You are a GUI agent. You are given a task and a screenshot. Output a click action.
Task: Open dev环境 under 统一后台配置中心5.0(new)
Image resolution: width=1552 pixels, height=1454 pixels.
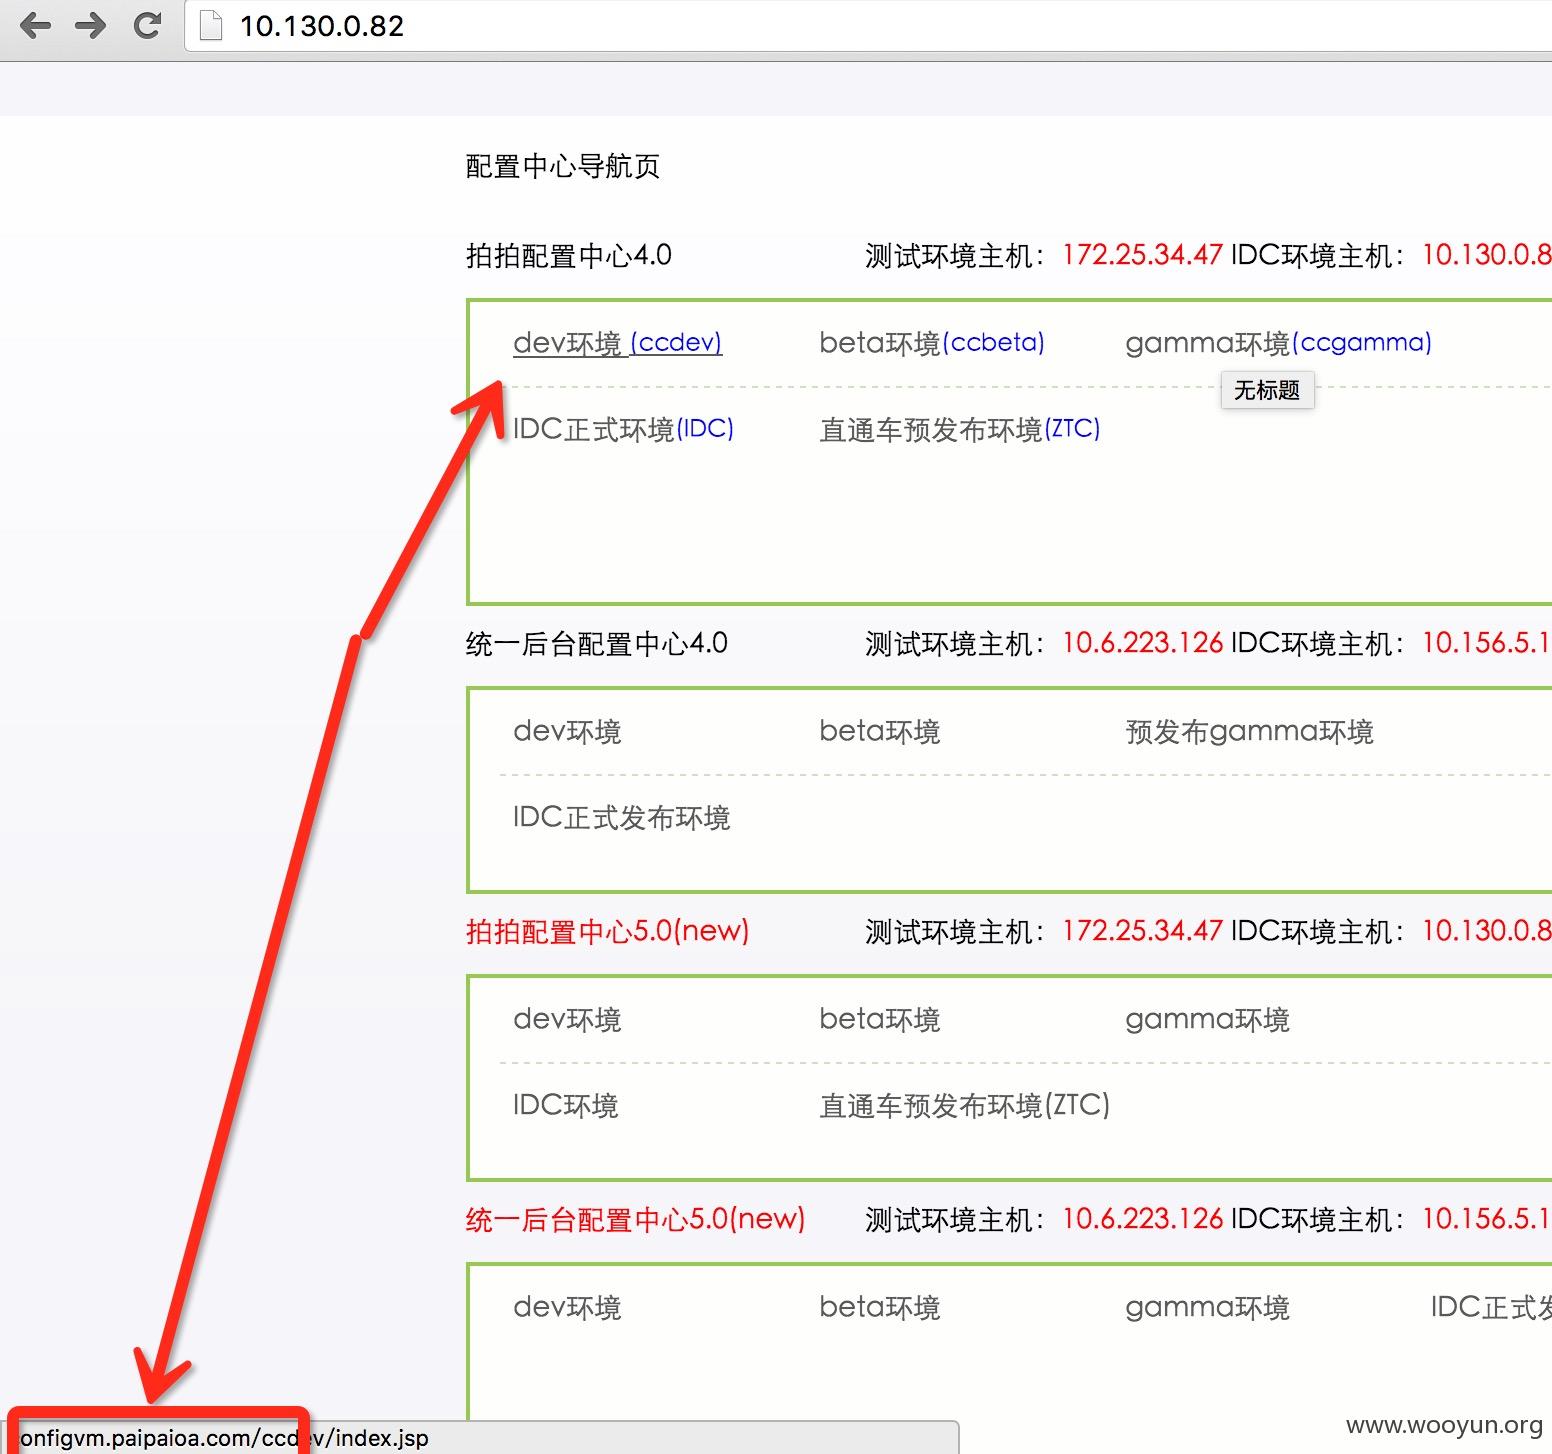click(567, 1307)
